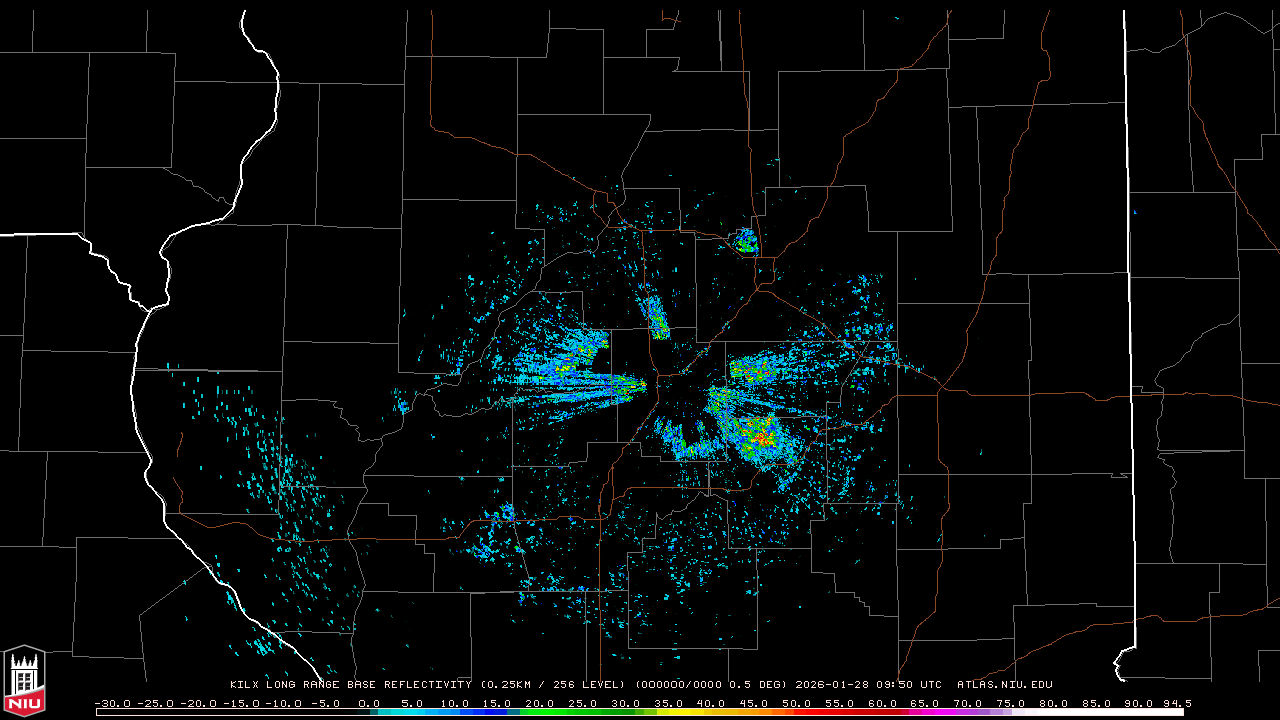This screenshot has width=1280, height=720.
Task: Click the '09:50 UTC' timestamp
Action: click(908, 685)
